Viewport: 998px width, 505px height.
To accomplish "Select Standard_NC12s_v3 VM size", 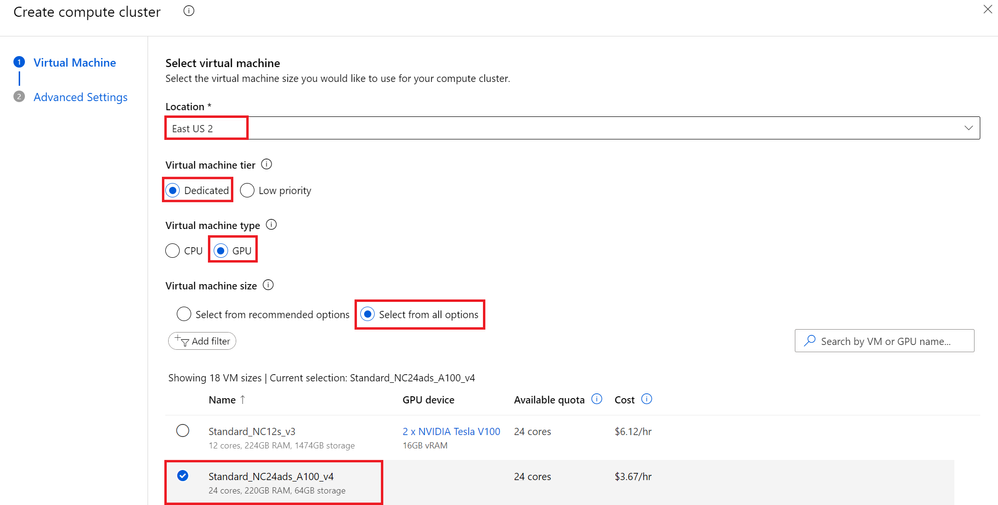I will 182,431.
